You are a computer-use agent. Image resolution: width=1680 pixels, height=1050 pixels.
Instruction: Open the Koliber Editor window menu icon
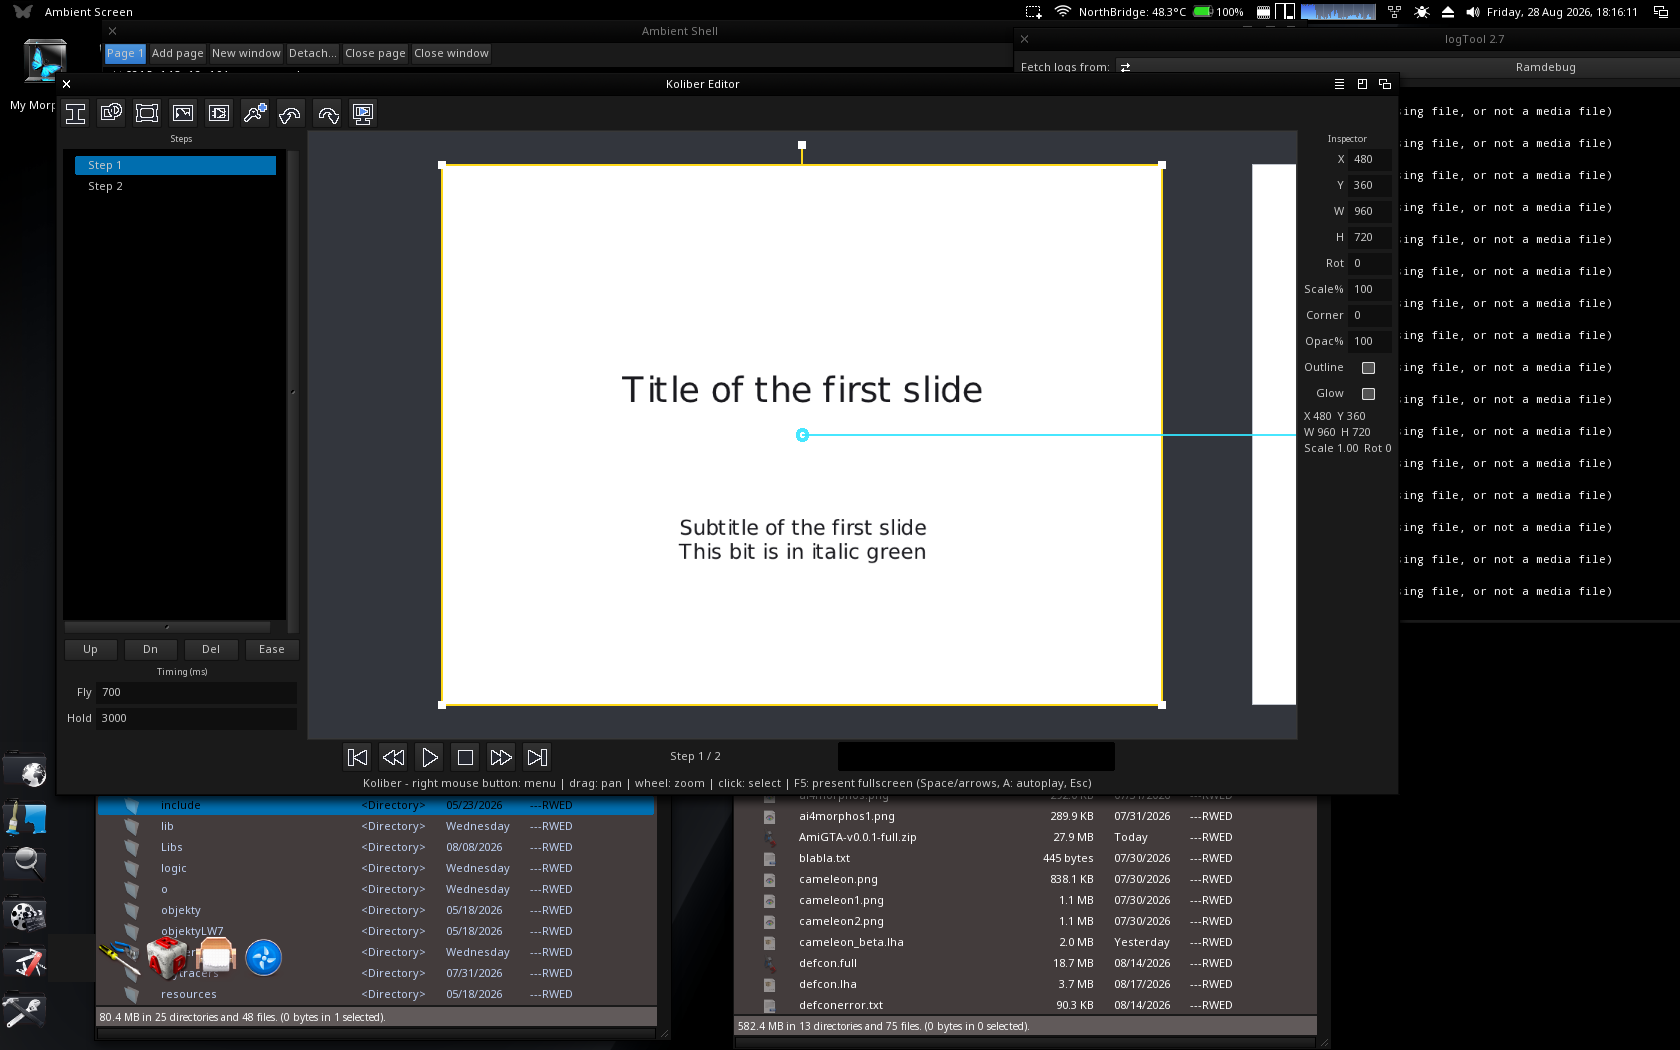pos(1339,84)
